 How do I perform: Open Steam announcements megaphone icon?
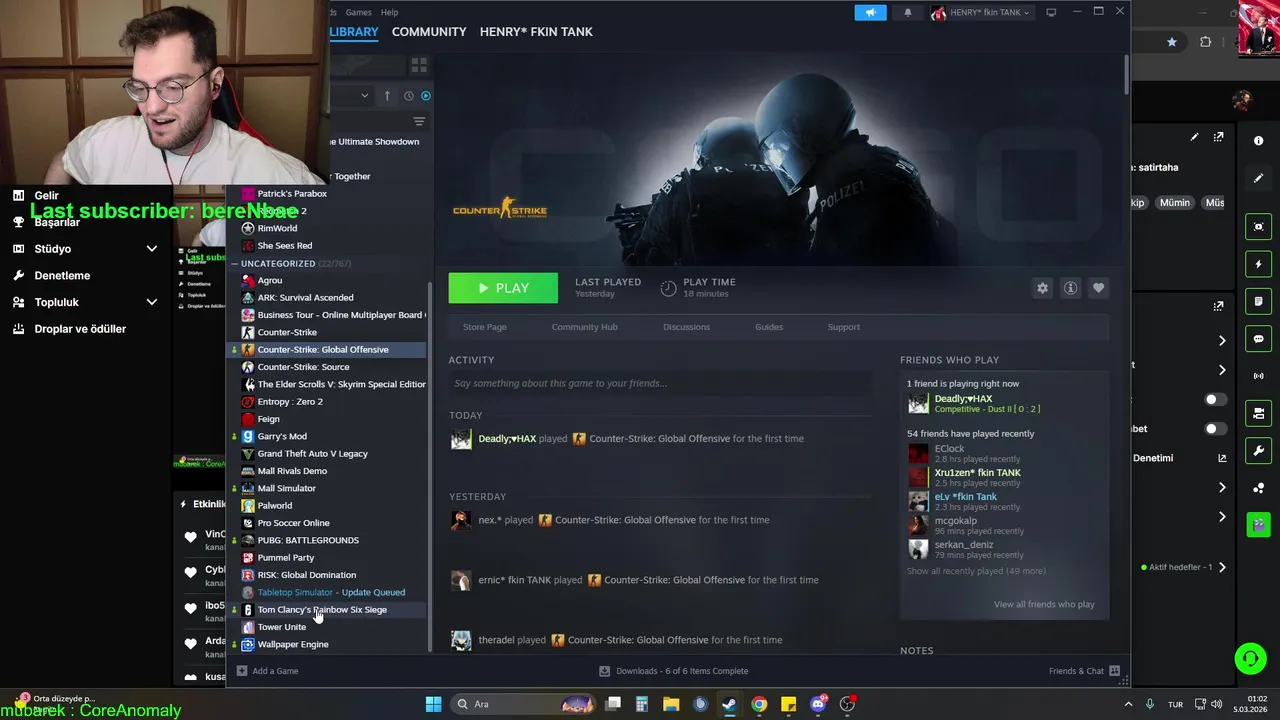[x=870, y=12]
